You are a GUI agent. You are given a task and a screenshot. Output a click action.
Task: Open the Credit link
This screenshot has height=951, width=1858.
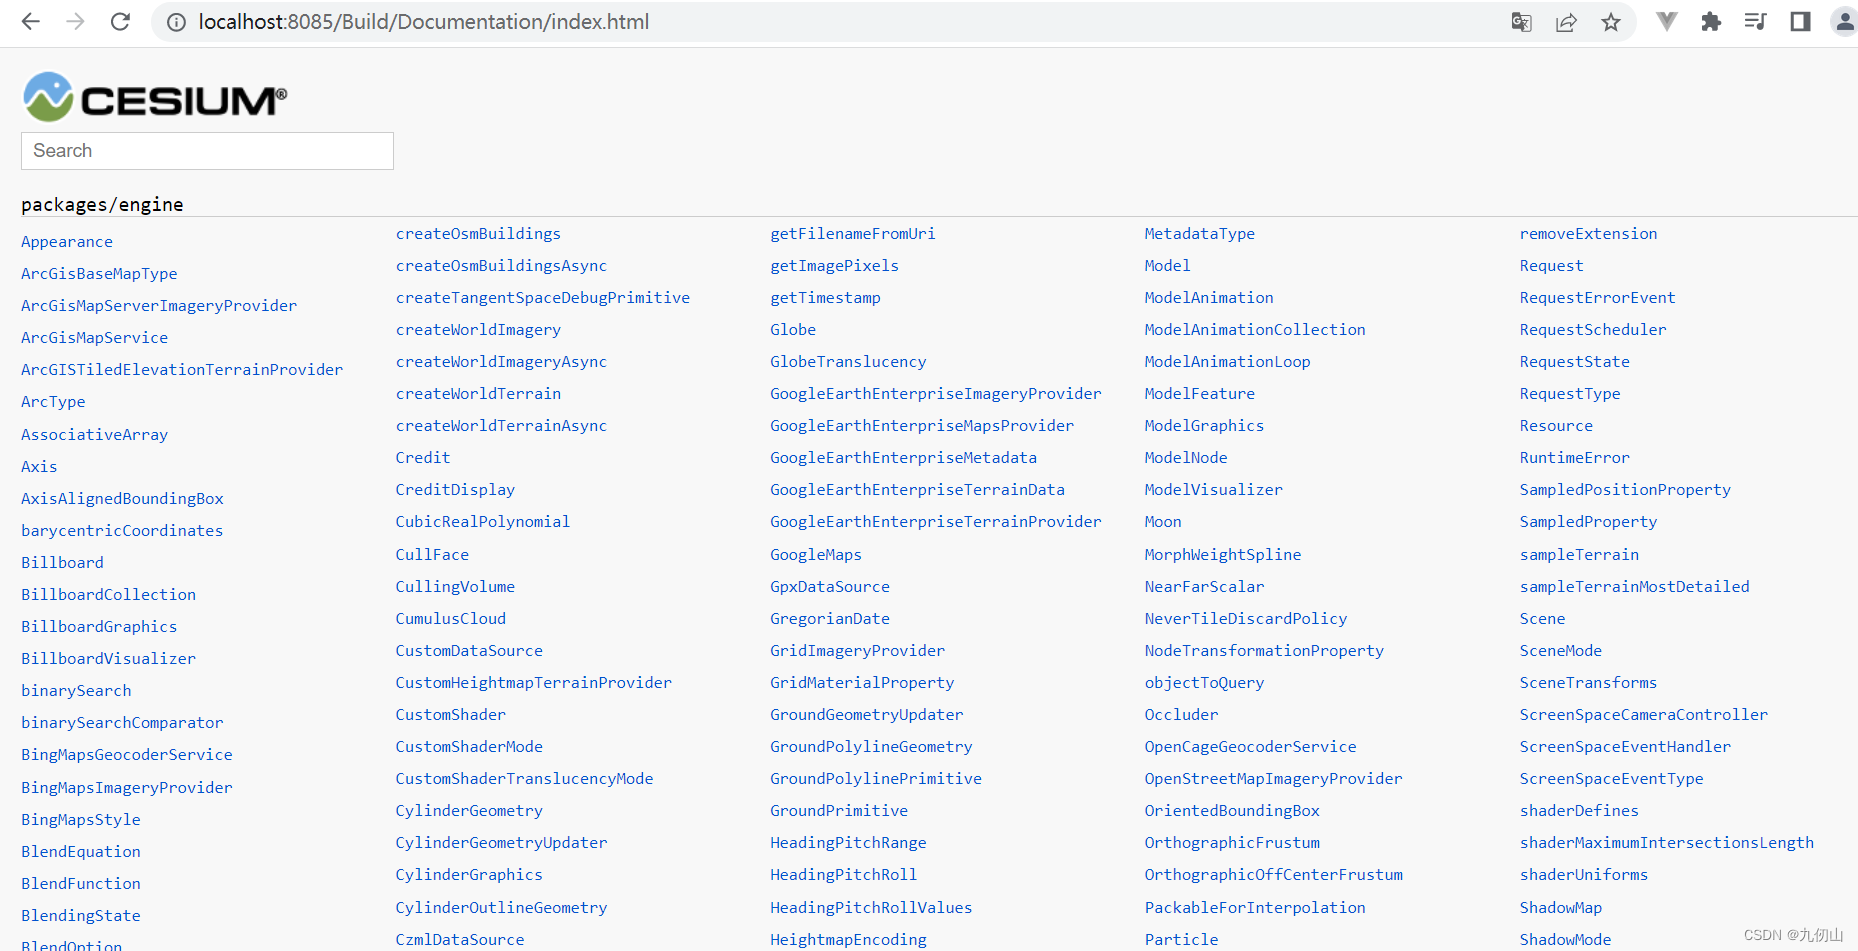click(423, 458)
